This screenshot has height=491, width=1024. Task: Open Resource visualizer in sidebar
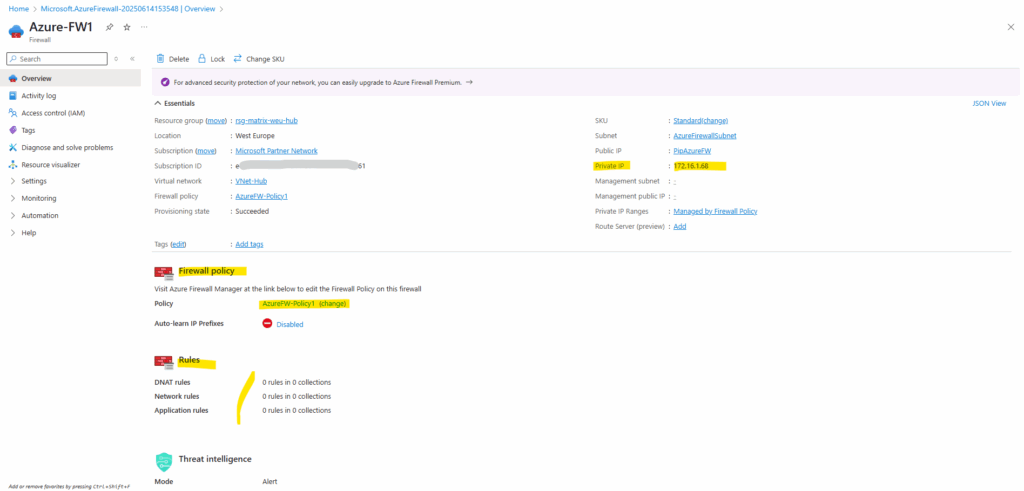point(50,164)
